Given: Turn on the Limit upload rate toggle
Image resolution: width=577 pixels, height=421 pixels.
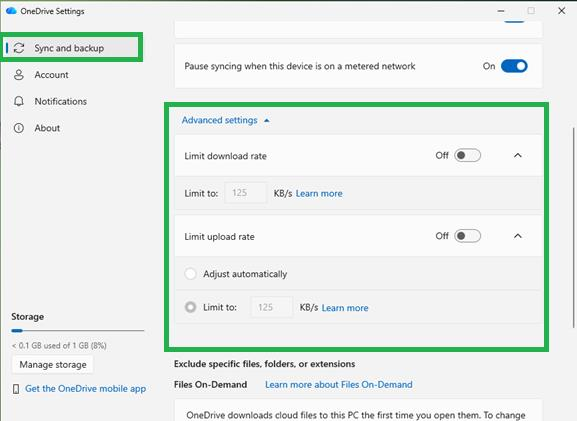Looking at the screenshot, I should coord(467,236).
